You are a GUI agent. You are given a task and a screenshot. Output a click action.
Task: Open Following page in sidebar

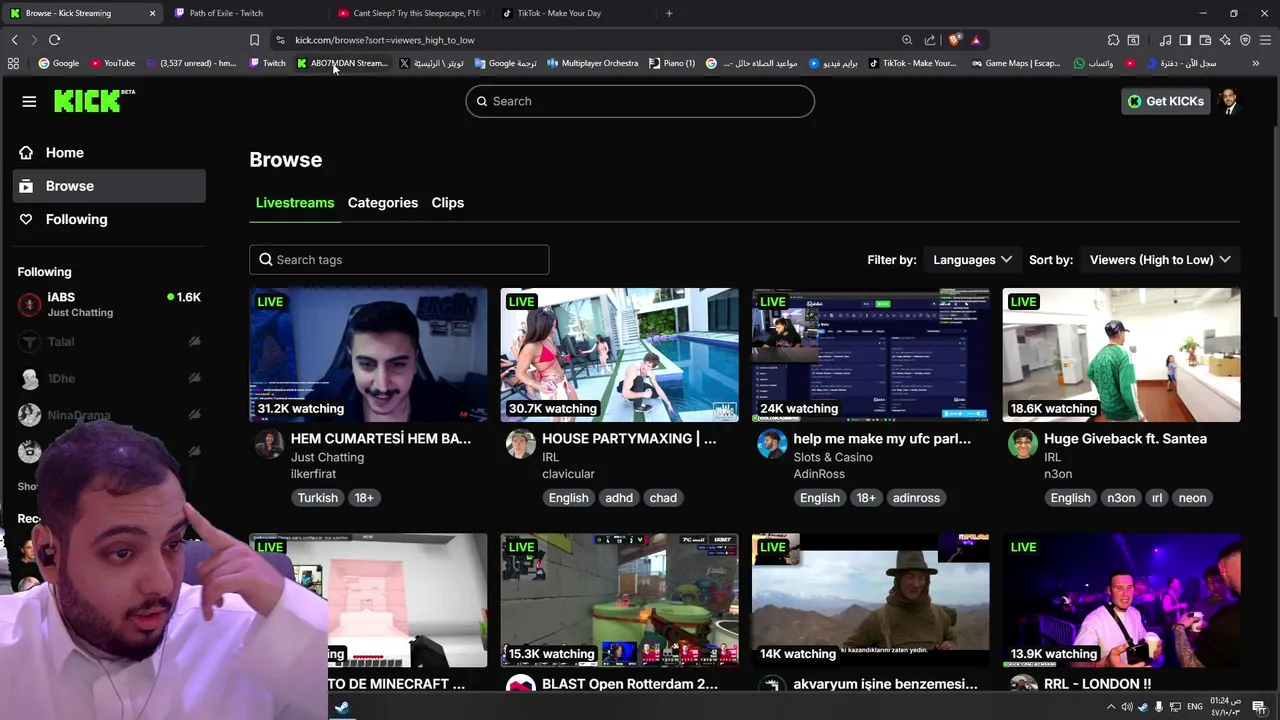(109, 219)
